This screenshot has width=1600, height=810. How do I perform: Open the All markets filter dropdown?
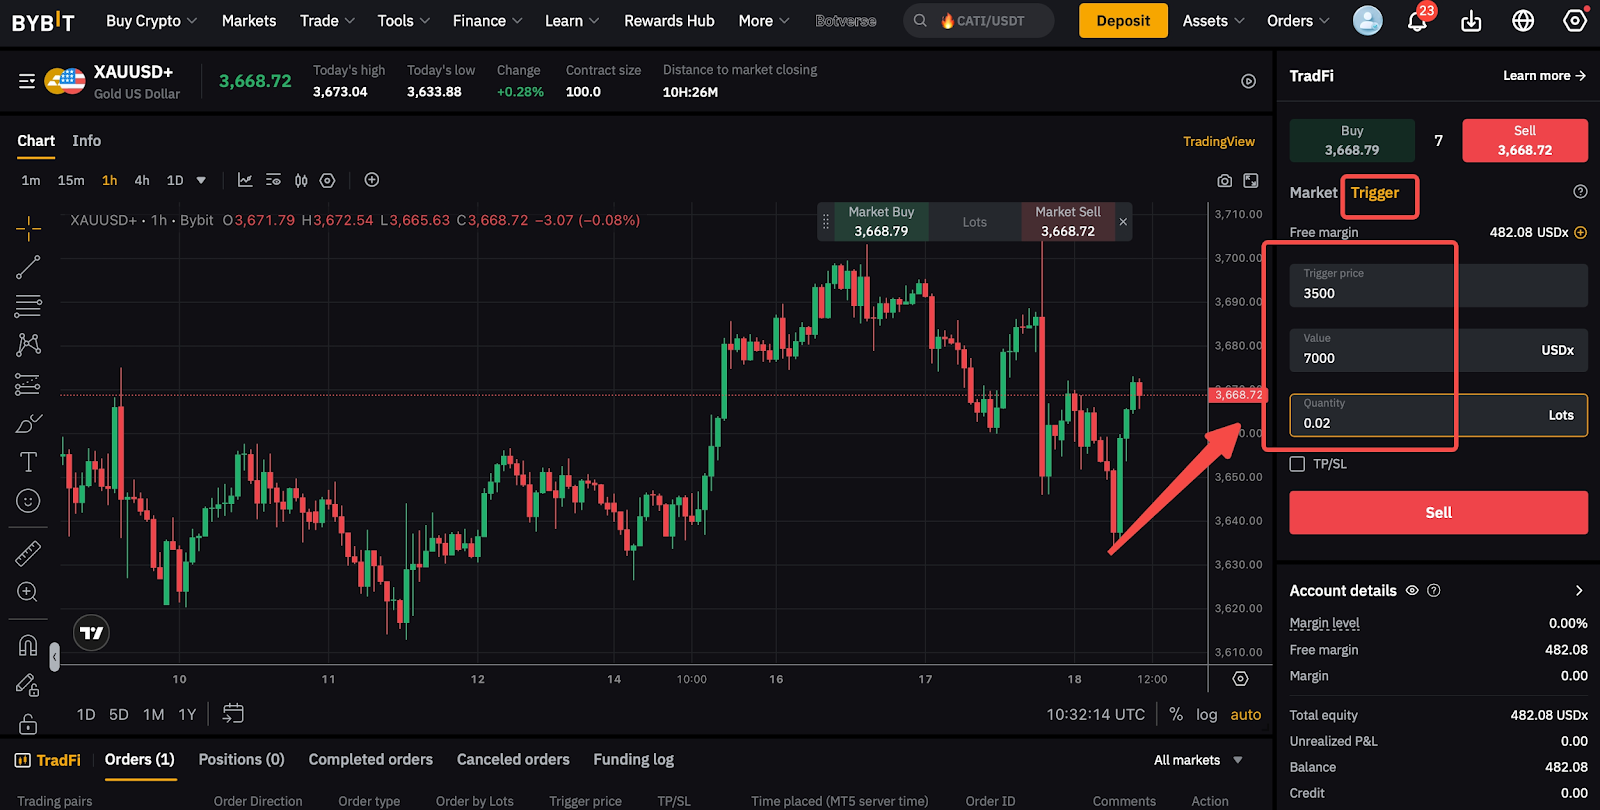pos(1198,760)
